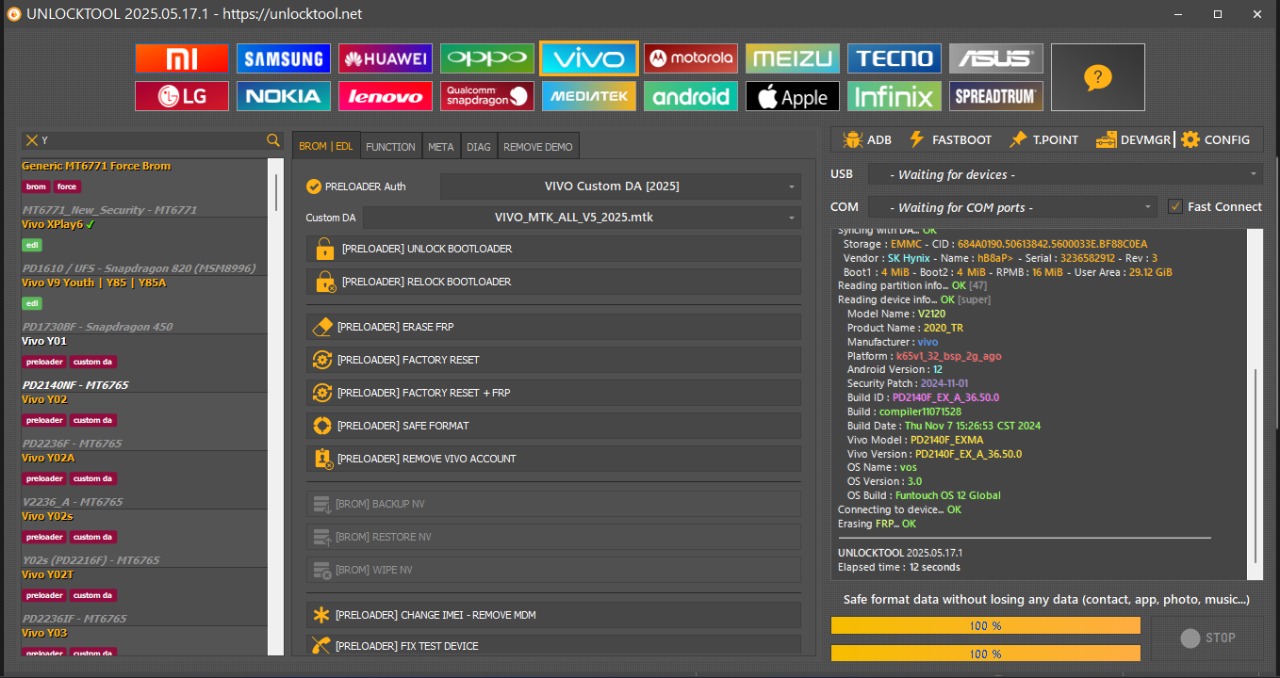Run [PRELOADER] FACTORY RESET + FRP

(x=554, y=393)
